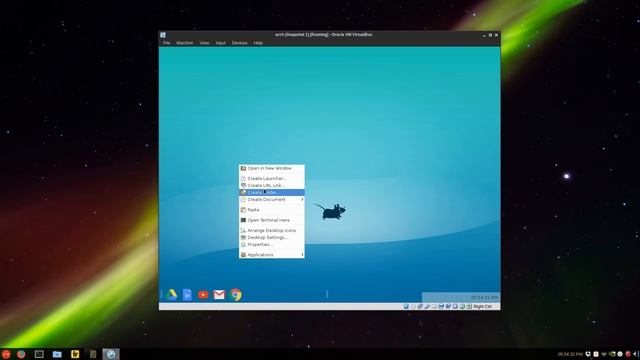Screen dimensions: 640x360
Task: Expand the Create Document submenu
Action: click(x=272, y=200)
